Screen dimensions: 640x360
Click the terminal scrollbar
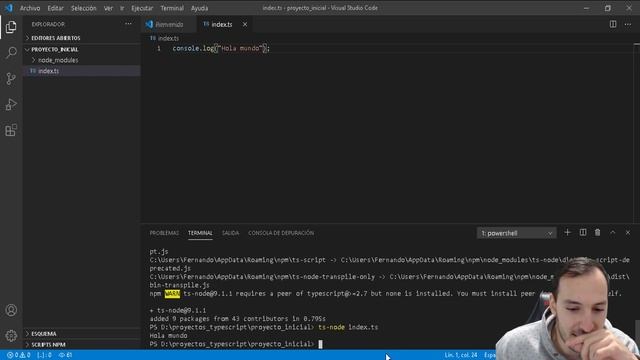coord(637,333)
